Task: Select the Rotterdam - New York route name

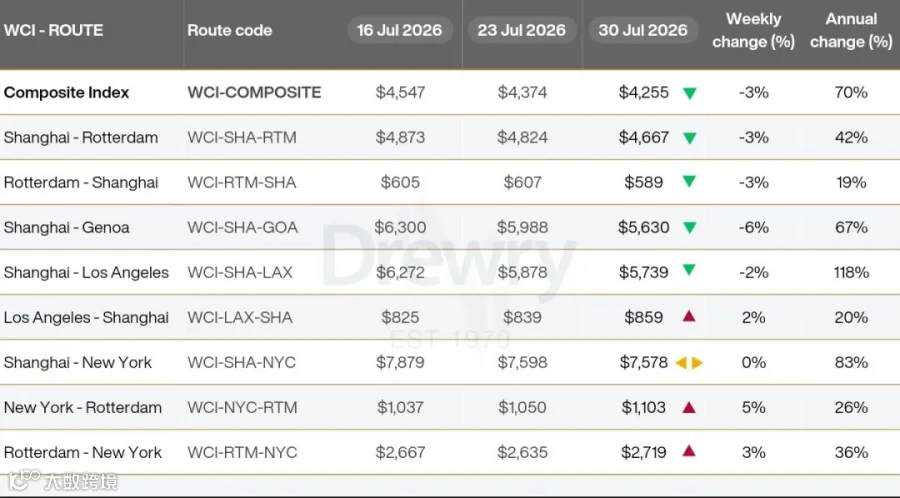Action: (83, 452)
